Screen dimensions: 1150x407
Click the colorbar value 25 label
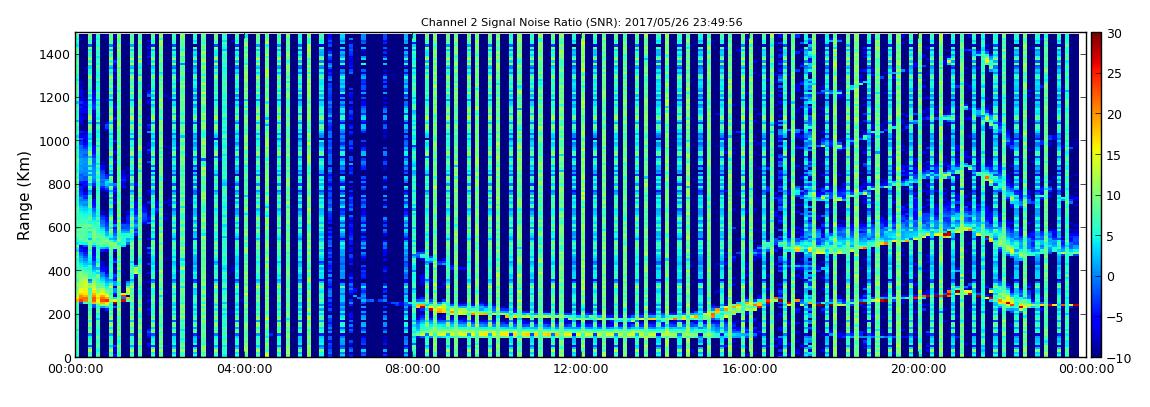pyautogui.click(x=1114, y=74)
